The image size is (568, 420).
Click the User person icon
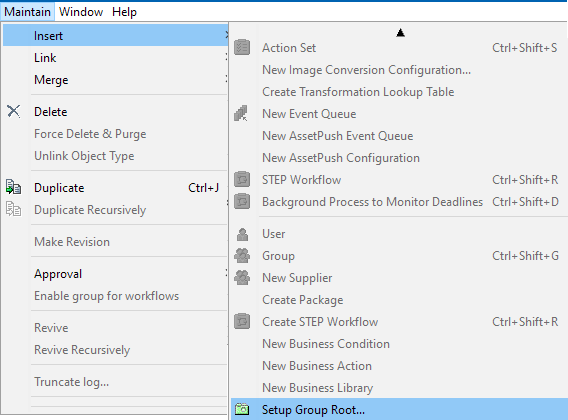242,234
